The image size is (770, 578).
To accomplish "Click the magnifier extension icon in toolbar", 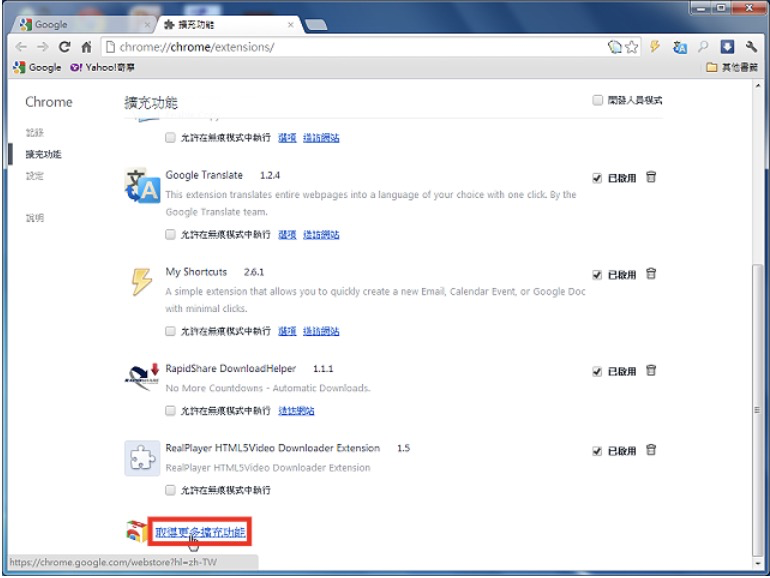I will pyautogui.click(x=703, y=47).
